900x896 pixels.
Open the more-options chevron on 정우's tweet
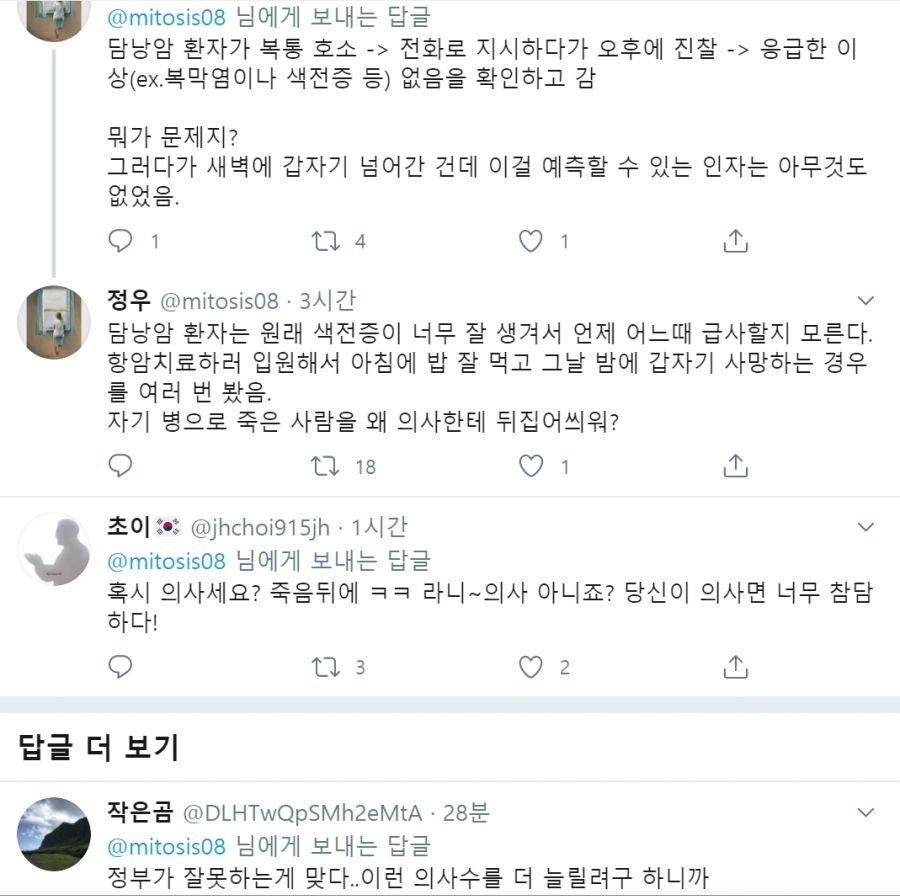[x=866, y=301]
